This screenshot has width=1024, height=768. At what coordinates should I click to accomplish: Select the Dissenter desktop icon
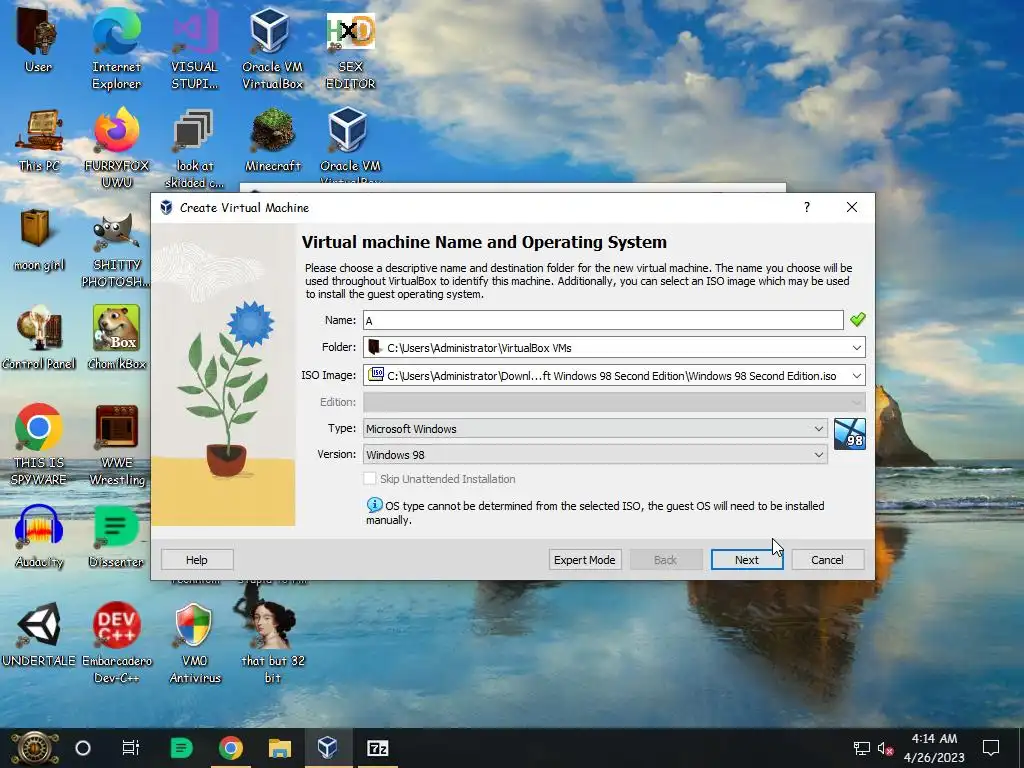click(116, 536)
